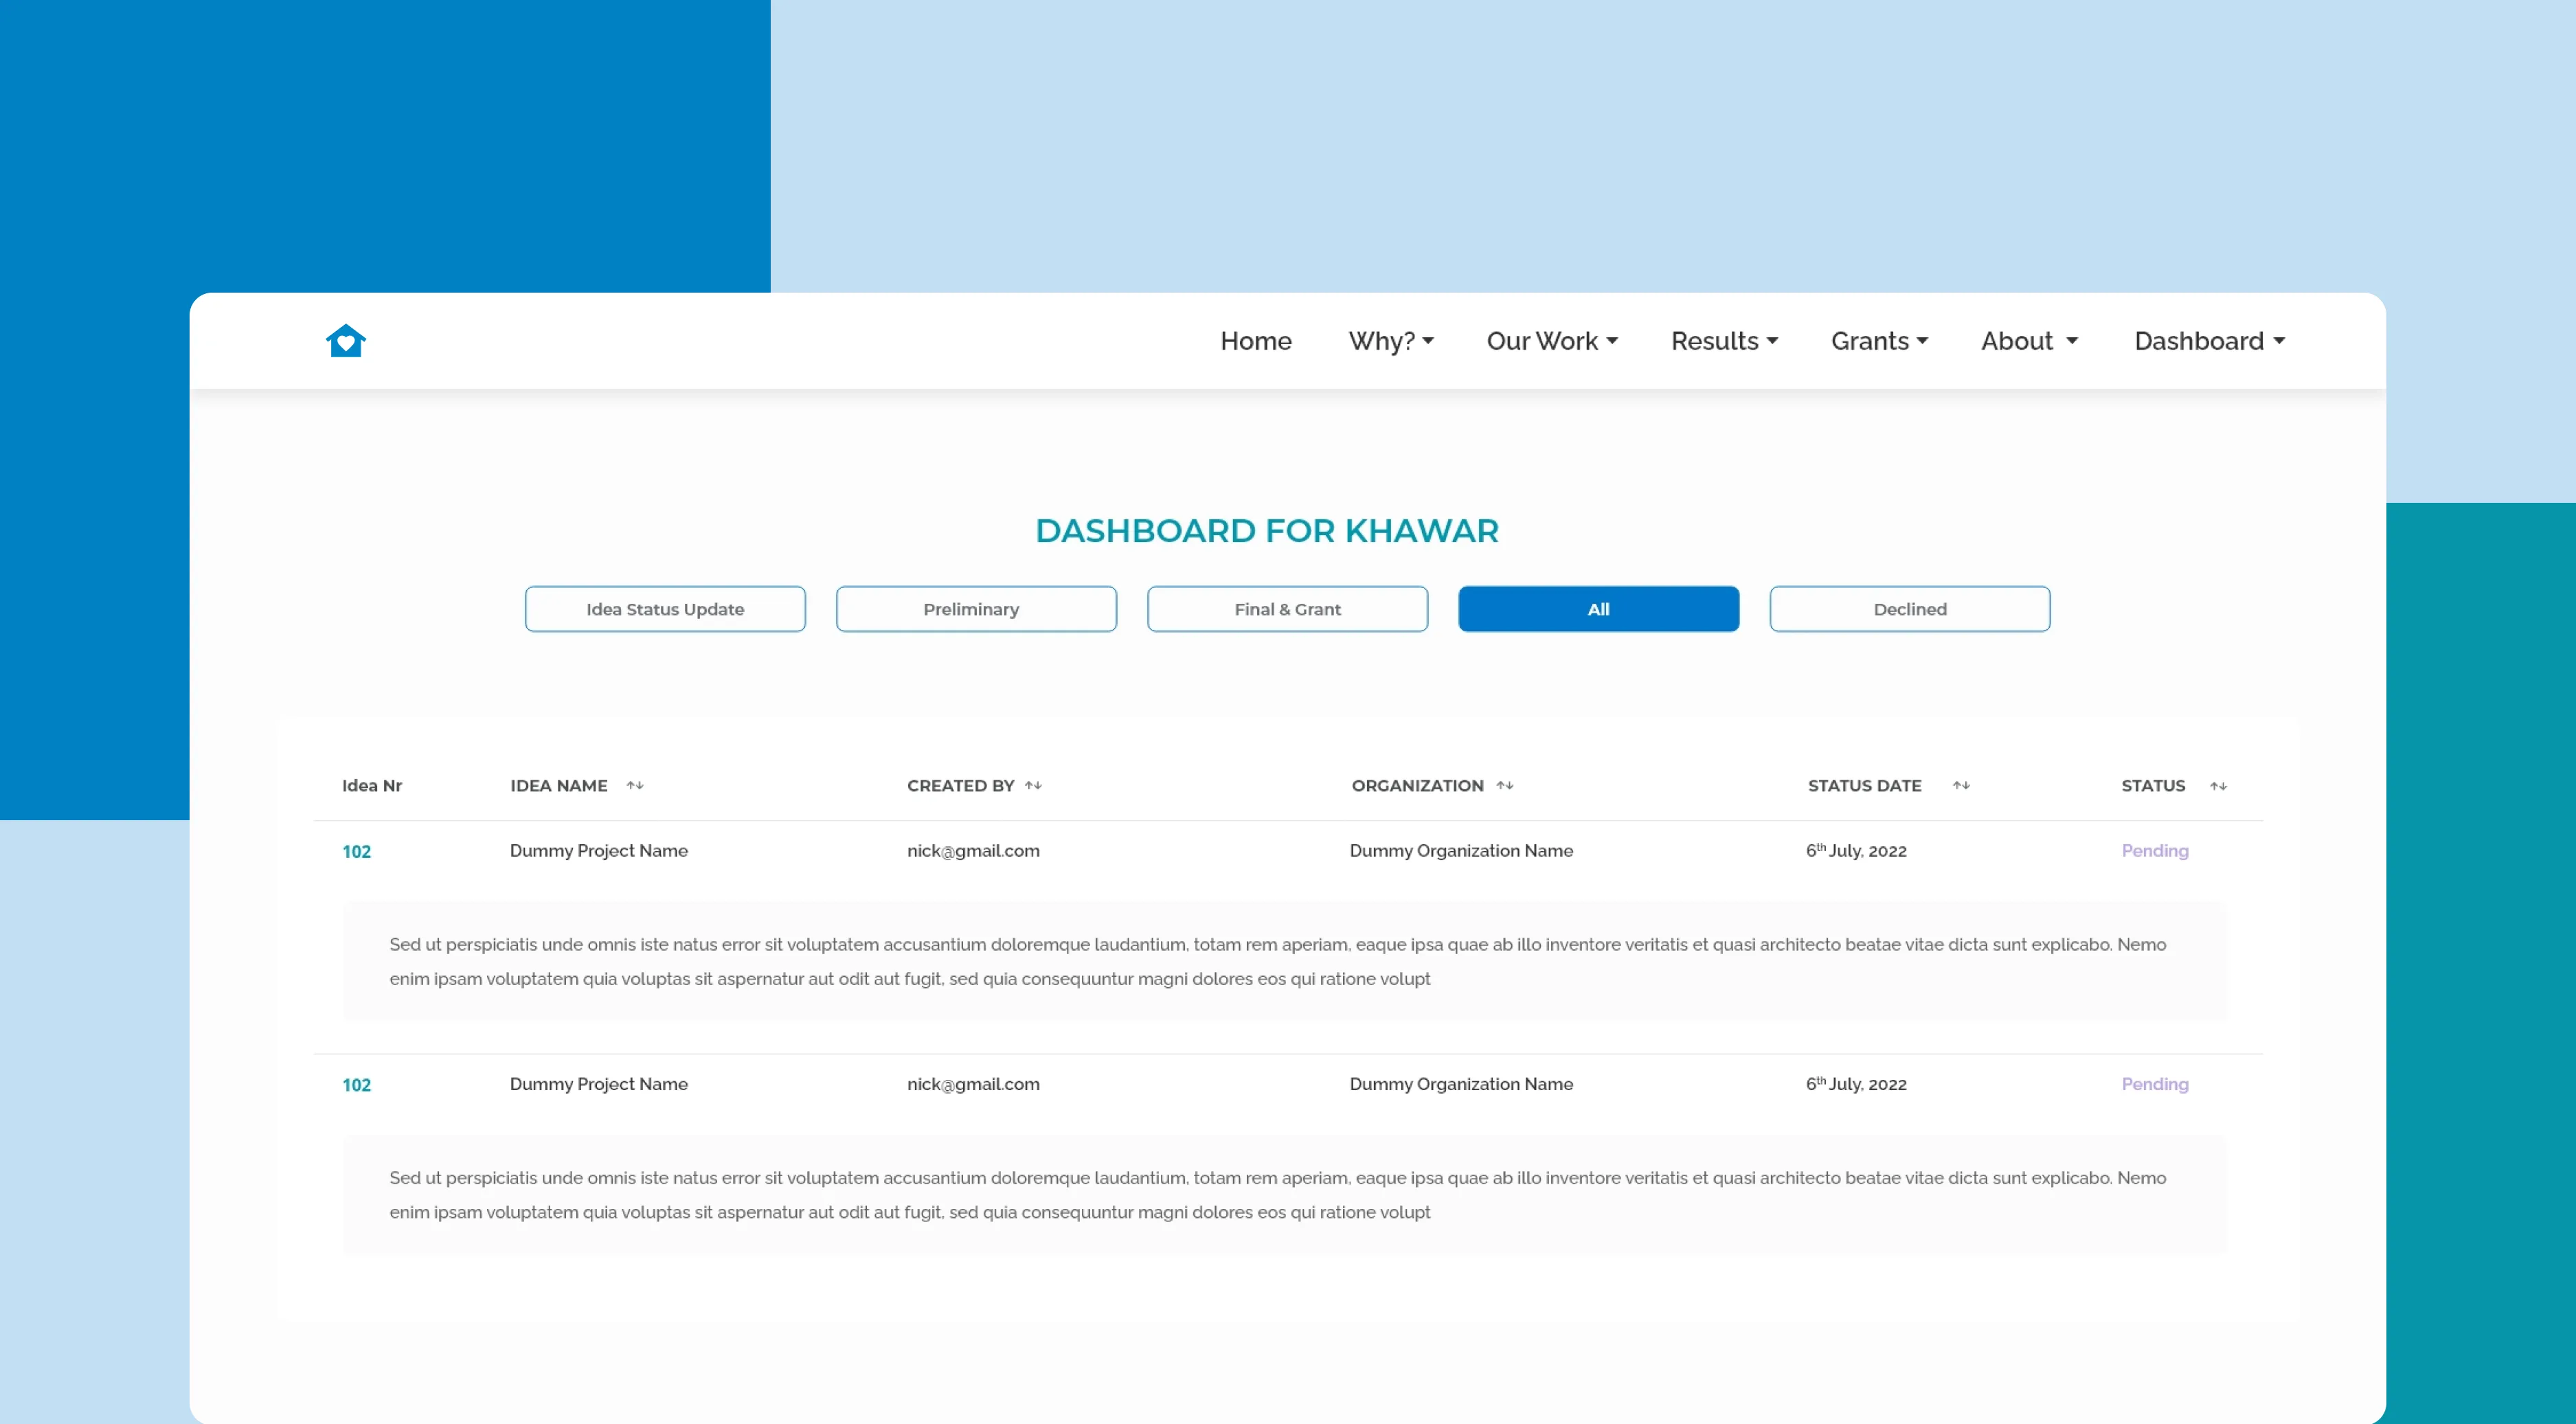Select the Idea Status Update filter
This screenshot has width=2576, height=1424.
665,609
